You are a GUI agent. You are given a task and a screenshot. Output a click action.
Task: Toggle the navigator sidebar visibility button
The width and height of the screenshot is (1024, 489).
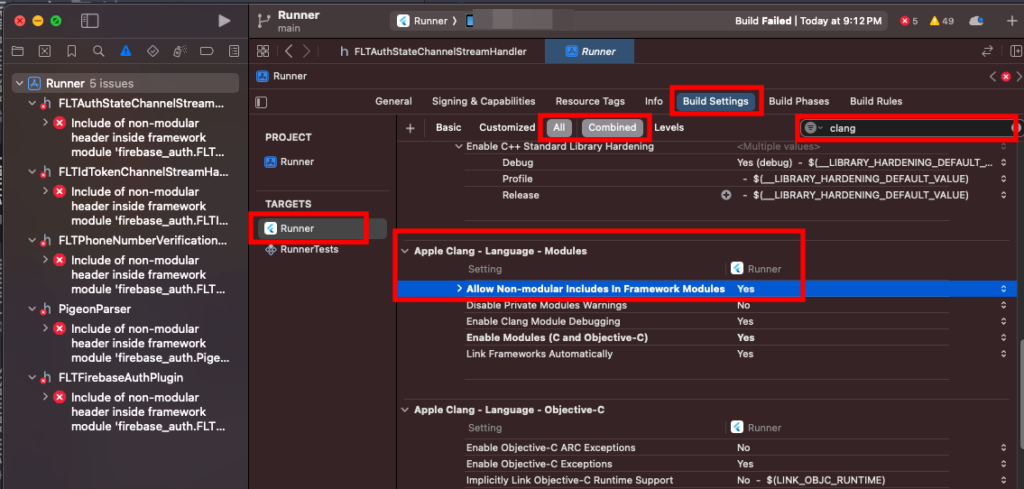tap(89, 21)
